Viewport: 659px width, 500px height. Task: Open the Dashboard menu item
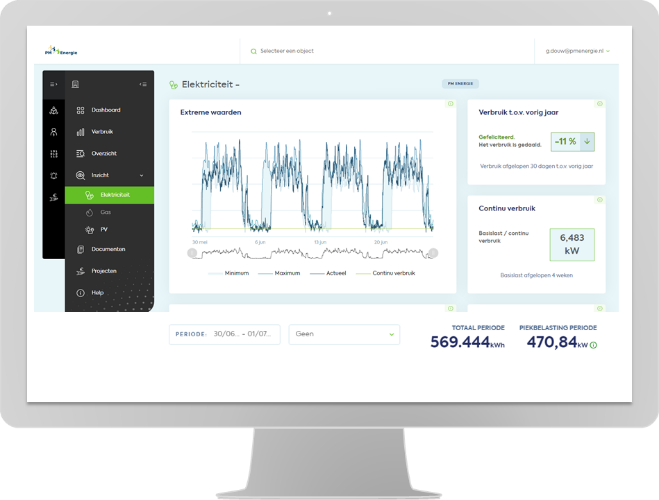tap(105, 110)
